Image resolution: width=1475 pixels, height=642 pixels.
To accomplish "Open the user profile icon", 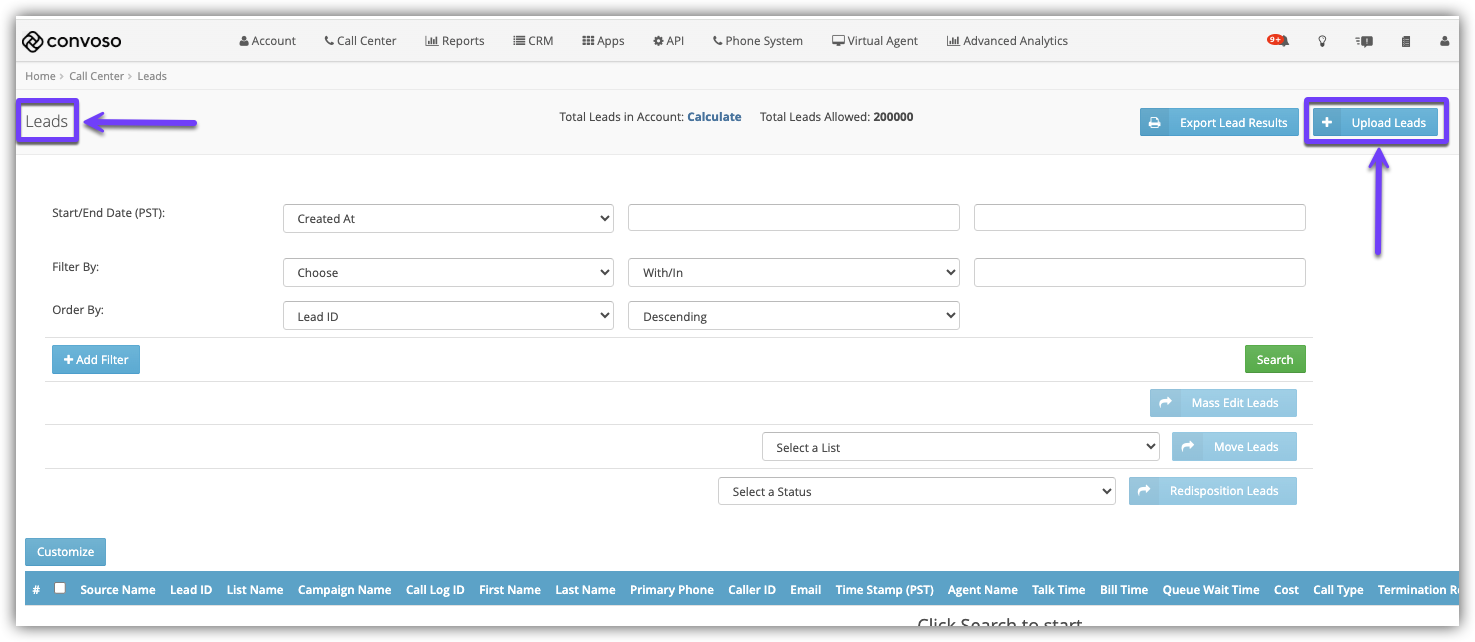I will point(1444,41).
